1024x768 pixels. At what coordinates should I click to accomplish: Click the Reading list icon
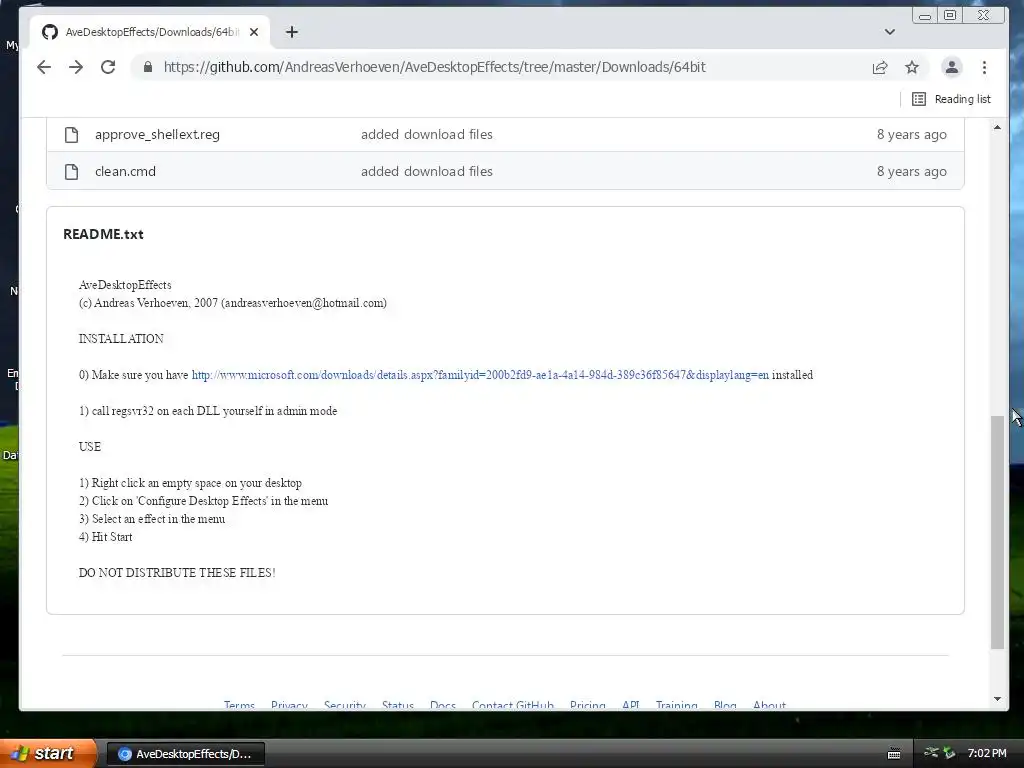(x=919, y=99)
